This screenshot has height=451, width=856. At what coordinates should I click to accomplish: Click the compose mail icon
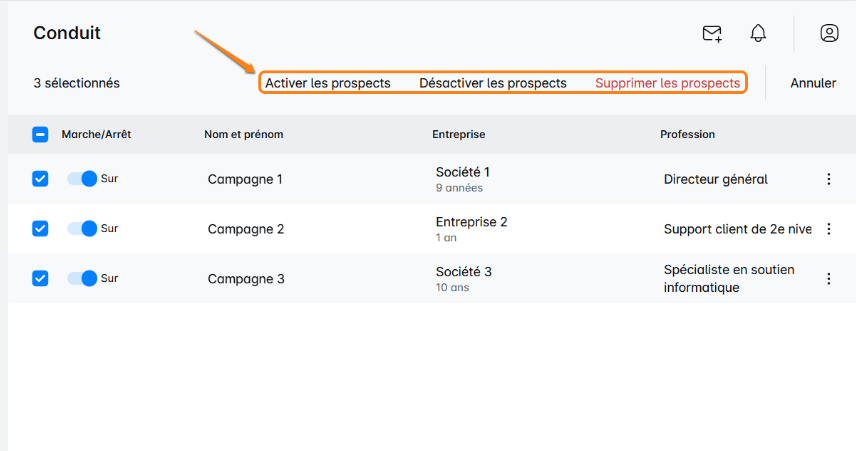712,34
